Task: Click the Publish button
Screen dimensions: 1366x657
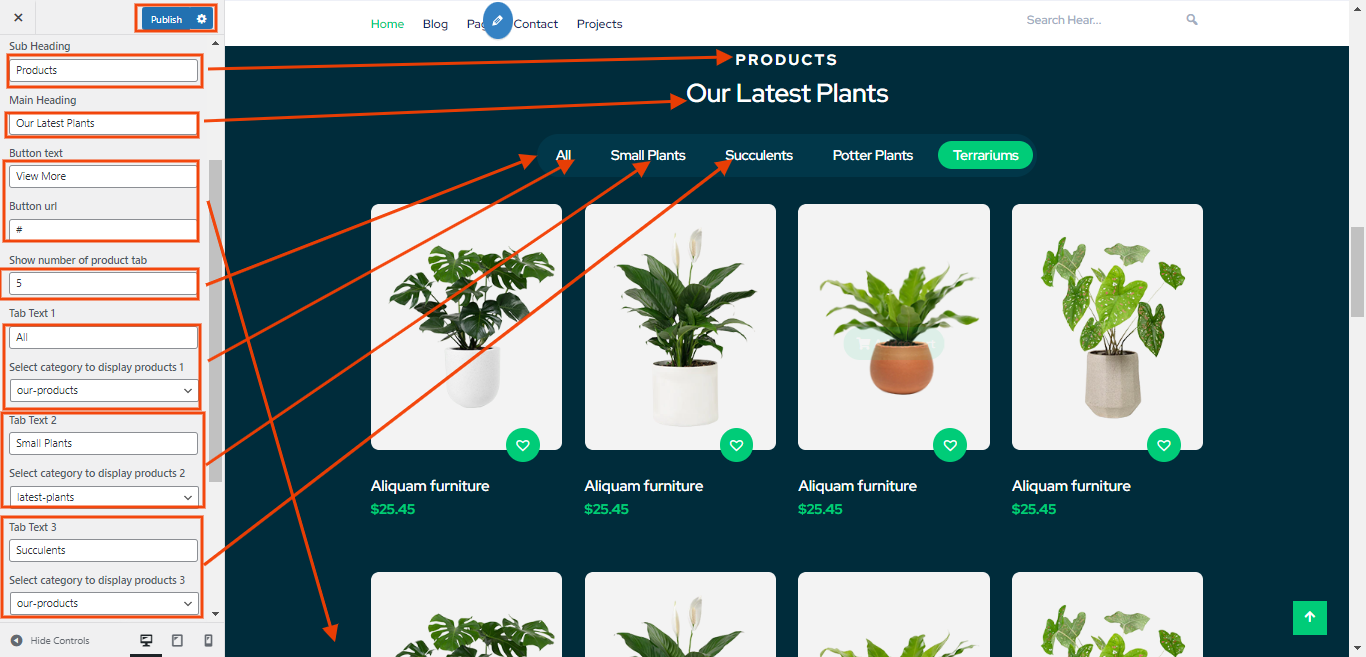Action: point(166,19)
